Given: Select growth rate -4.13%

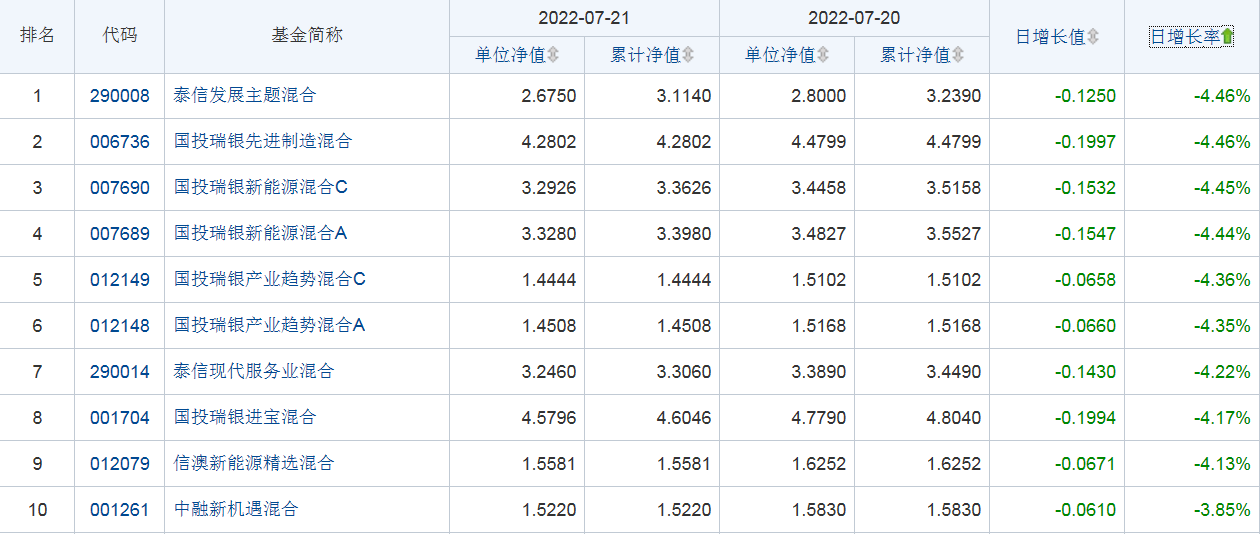Looking at the screenshot, I should tap(1222, 464).
